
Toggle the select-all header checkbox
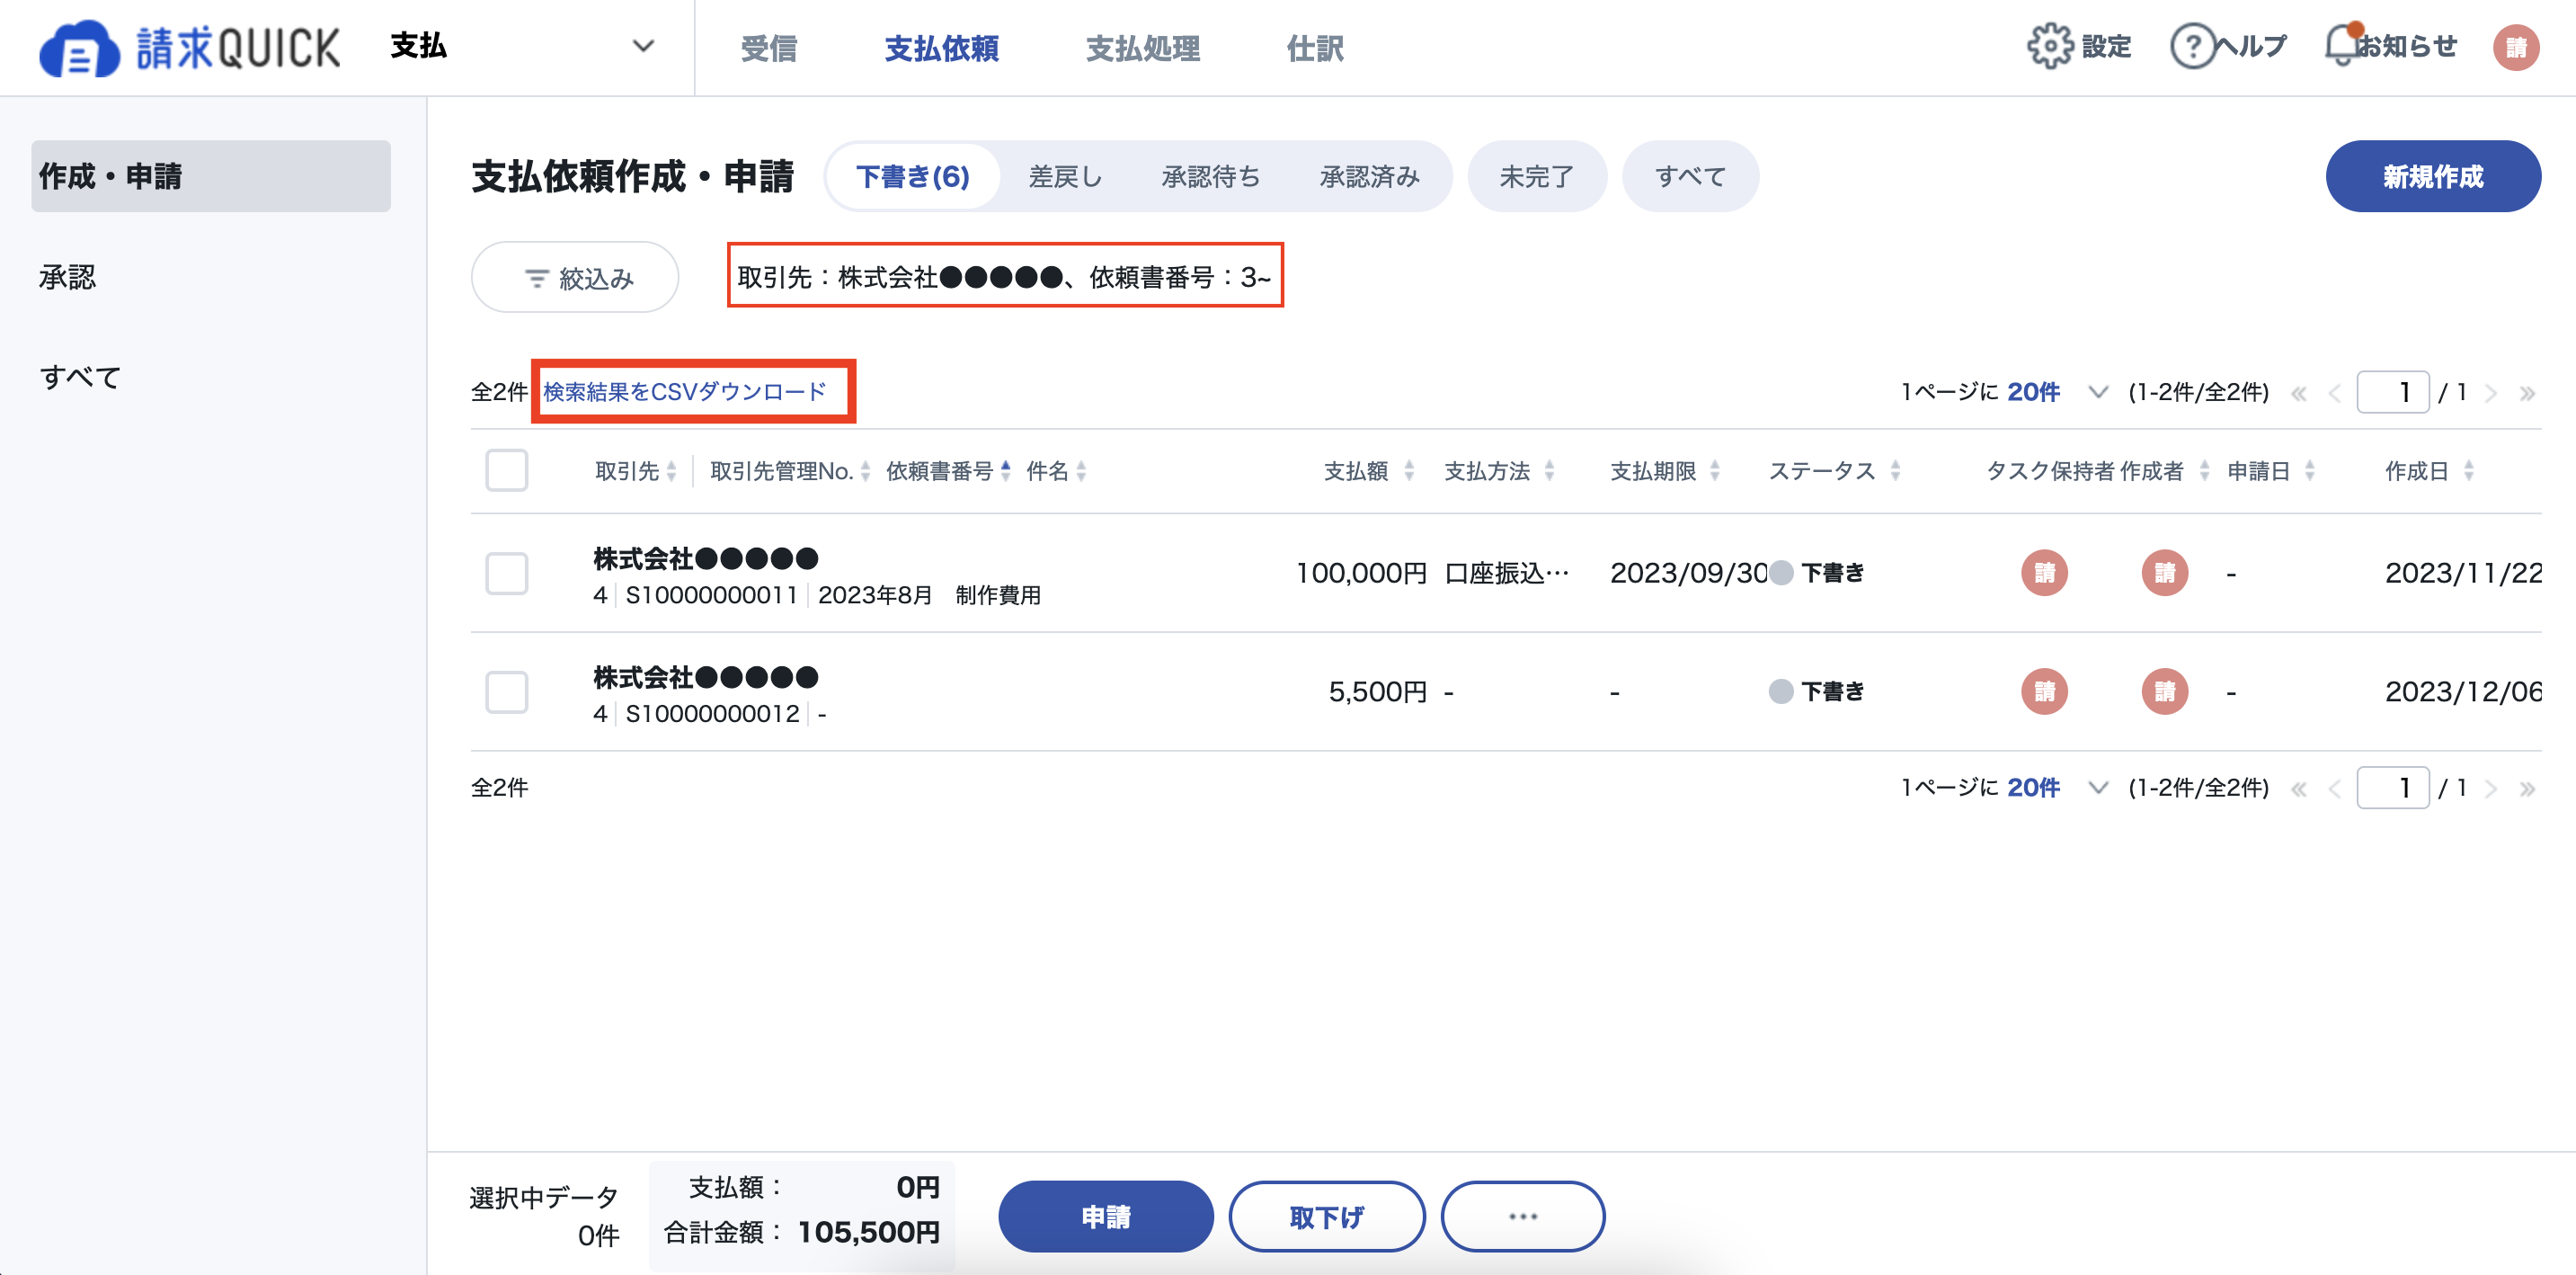tap(506, 471)
